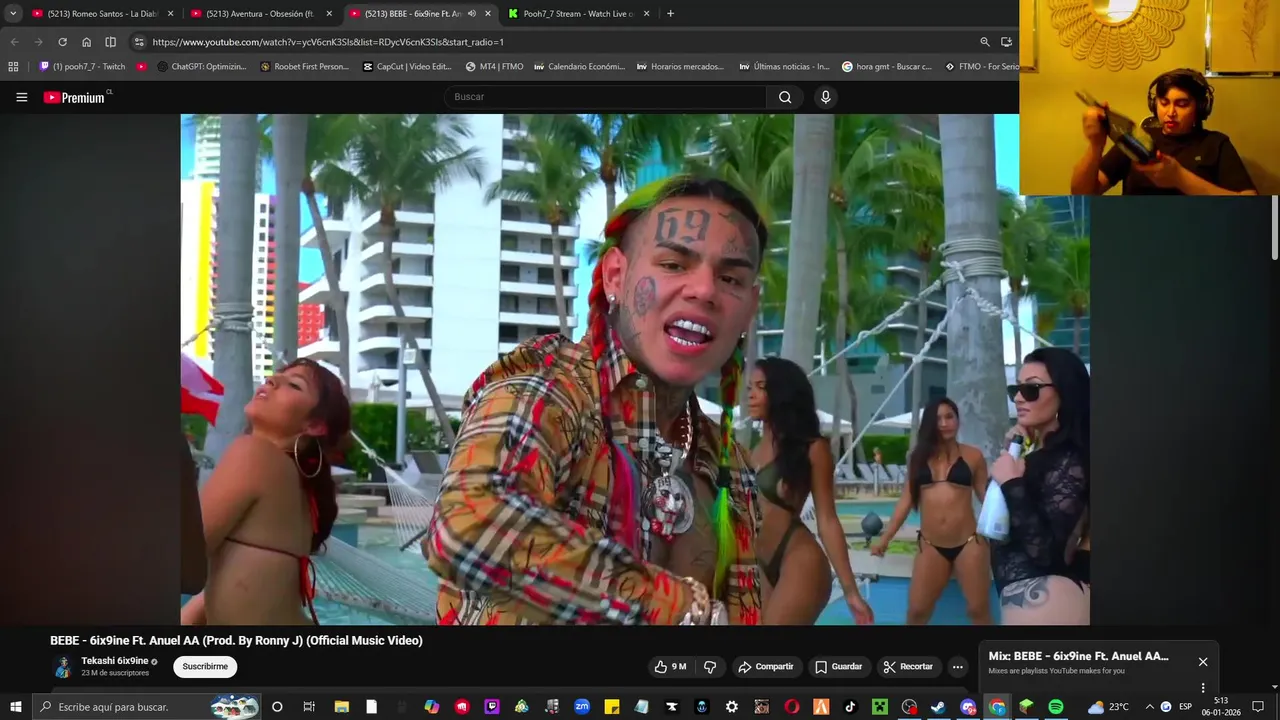Open Windows notification center icon

point(1258,707)
